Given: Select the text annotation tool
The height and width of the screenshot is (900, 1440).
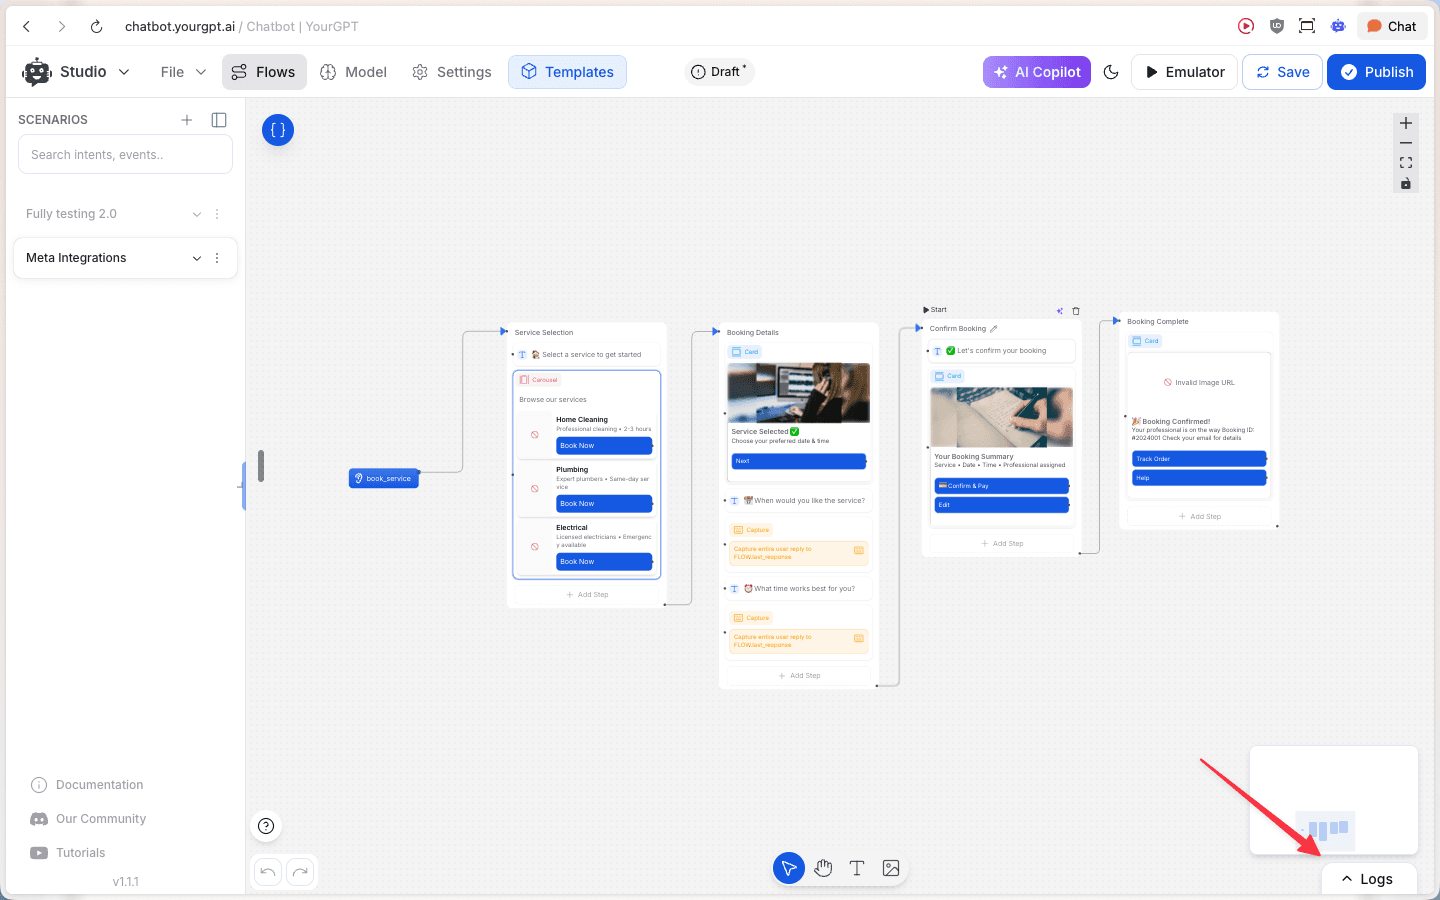Looking at the screenshot, I should pyautogui.click(x=857, y=868).
